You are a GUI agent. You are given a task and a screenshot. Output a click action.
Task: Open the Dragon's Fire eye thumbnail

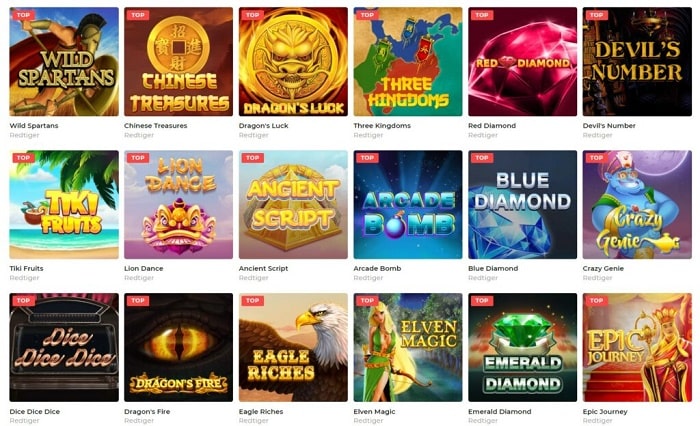click(x=179, y=347)
